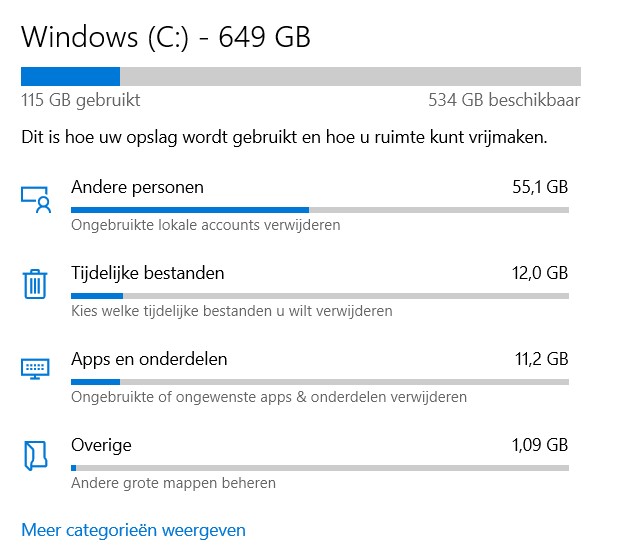Viewport: 617px width, 558px height.
Task: Open the Tijdelijke bestanden category label
Action: 147,273
